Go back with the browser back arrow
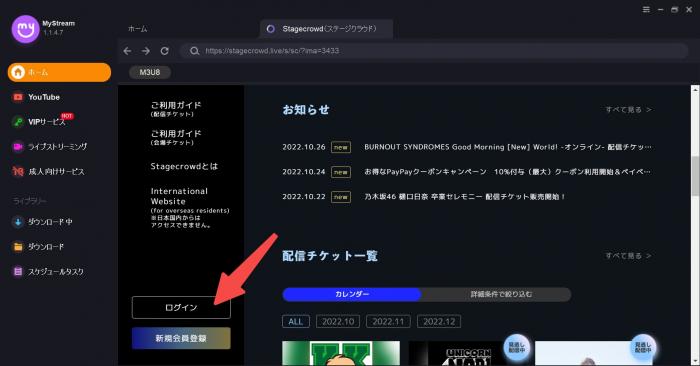Image resolution: width=700 pixels, height=366 pixels. [127, 51]
